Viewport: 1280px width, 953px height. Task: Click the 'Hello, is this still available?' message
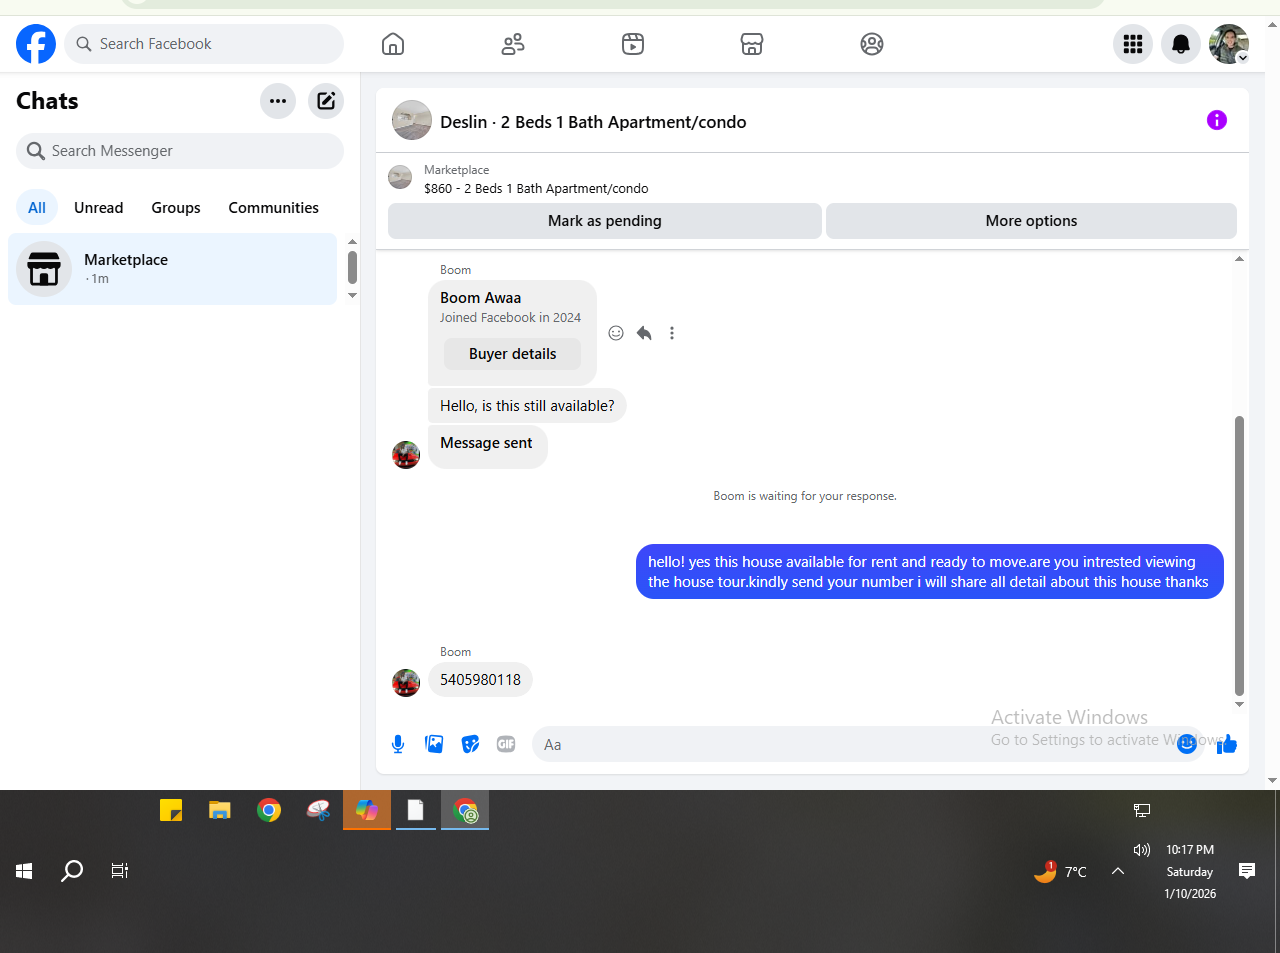tap(527, 406)
